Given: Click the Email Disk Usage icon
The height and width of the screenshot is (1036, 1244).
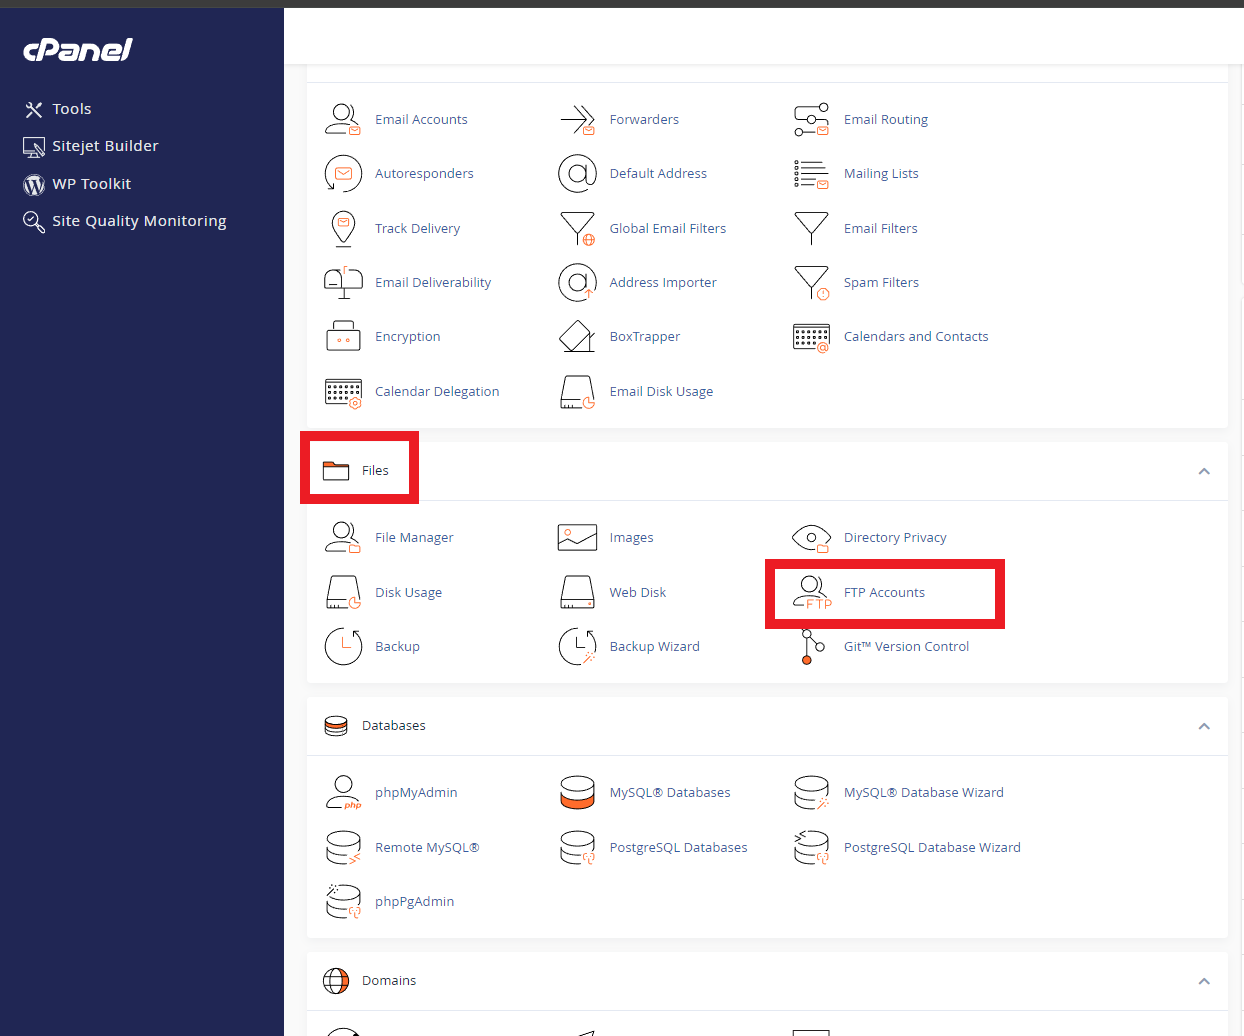Looking at the screenshot, I should (x=577, y=392).
